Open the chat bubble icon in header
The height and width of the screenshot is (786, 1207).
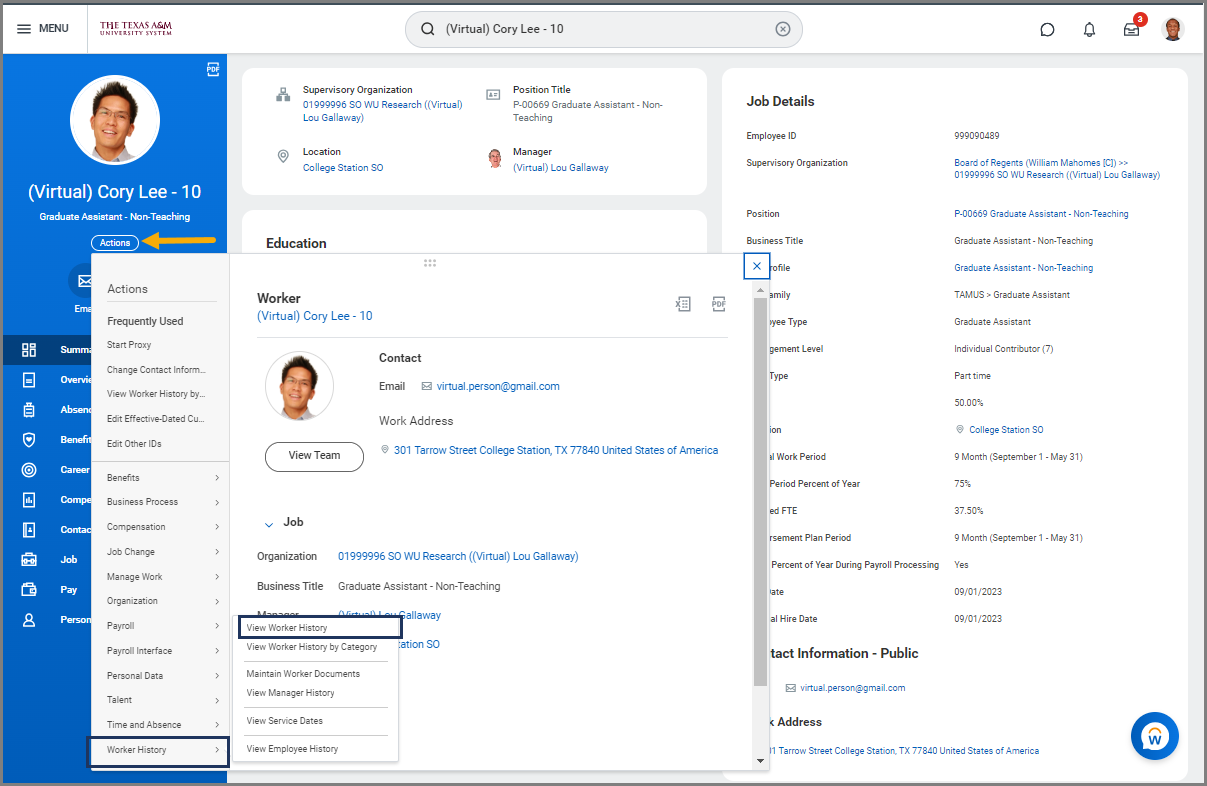coord(1047,29)
